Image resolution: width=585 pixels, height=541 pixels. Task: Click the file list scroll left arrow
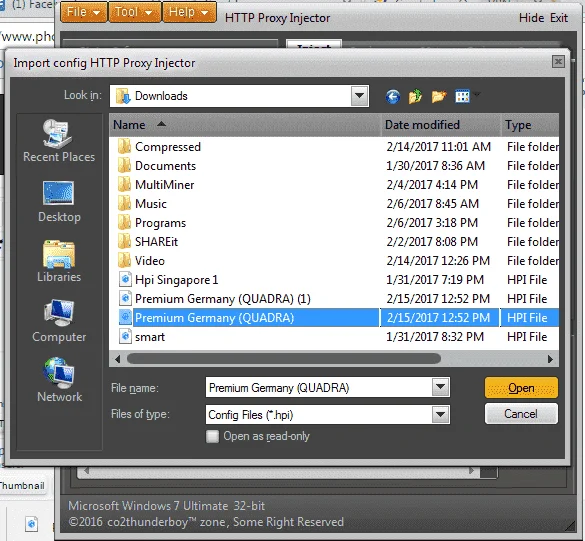pos(118,359)
